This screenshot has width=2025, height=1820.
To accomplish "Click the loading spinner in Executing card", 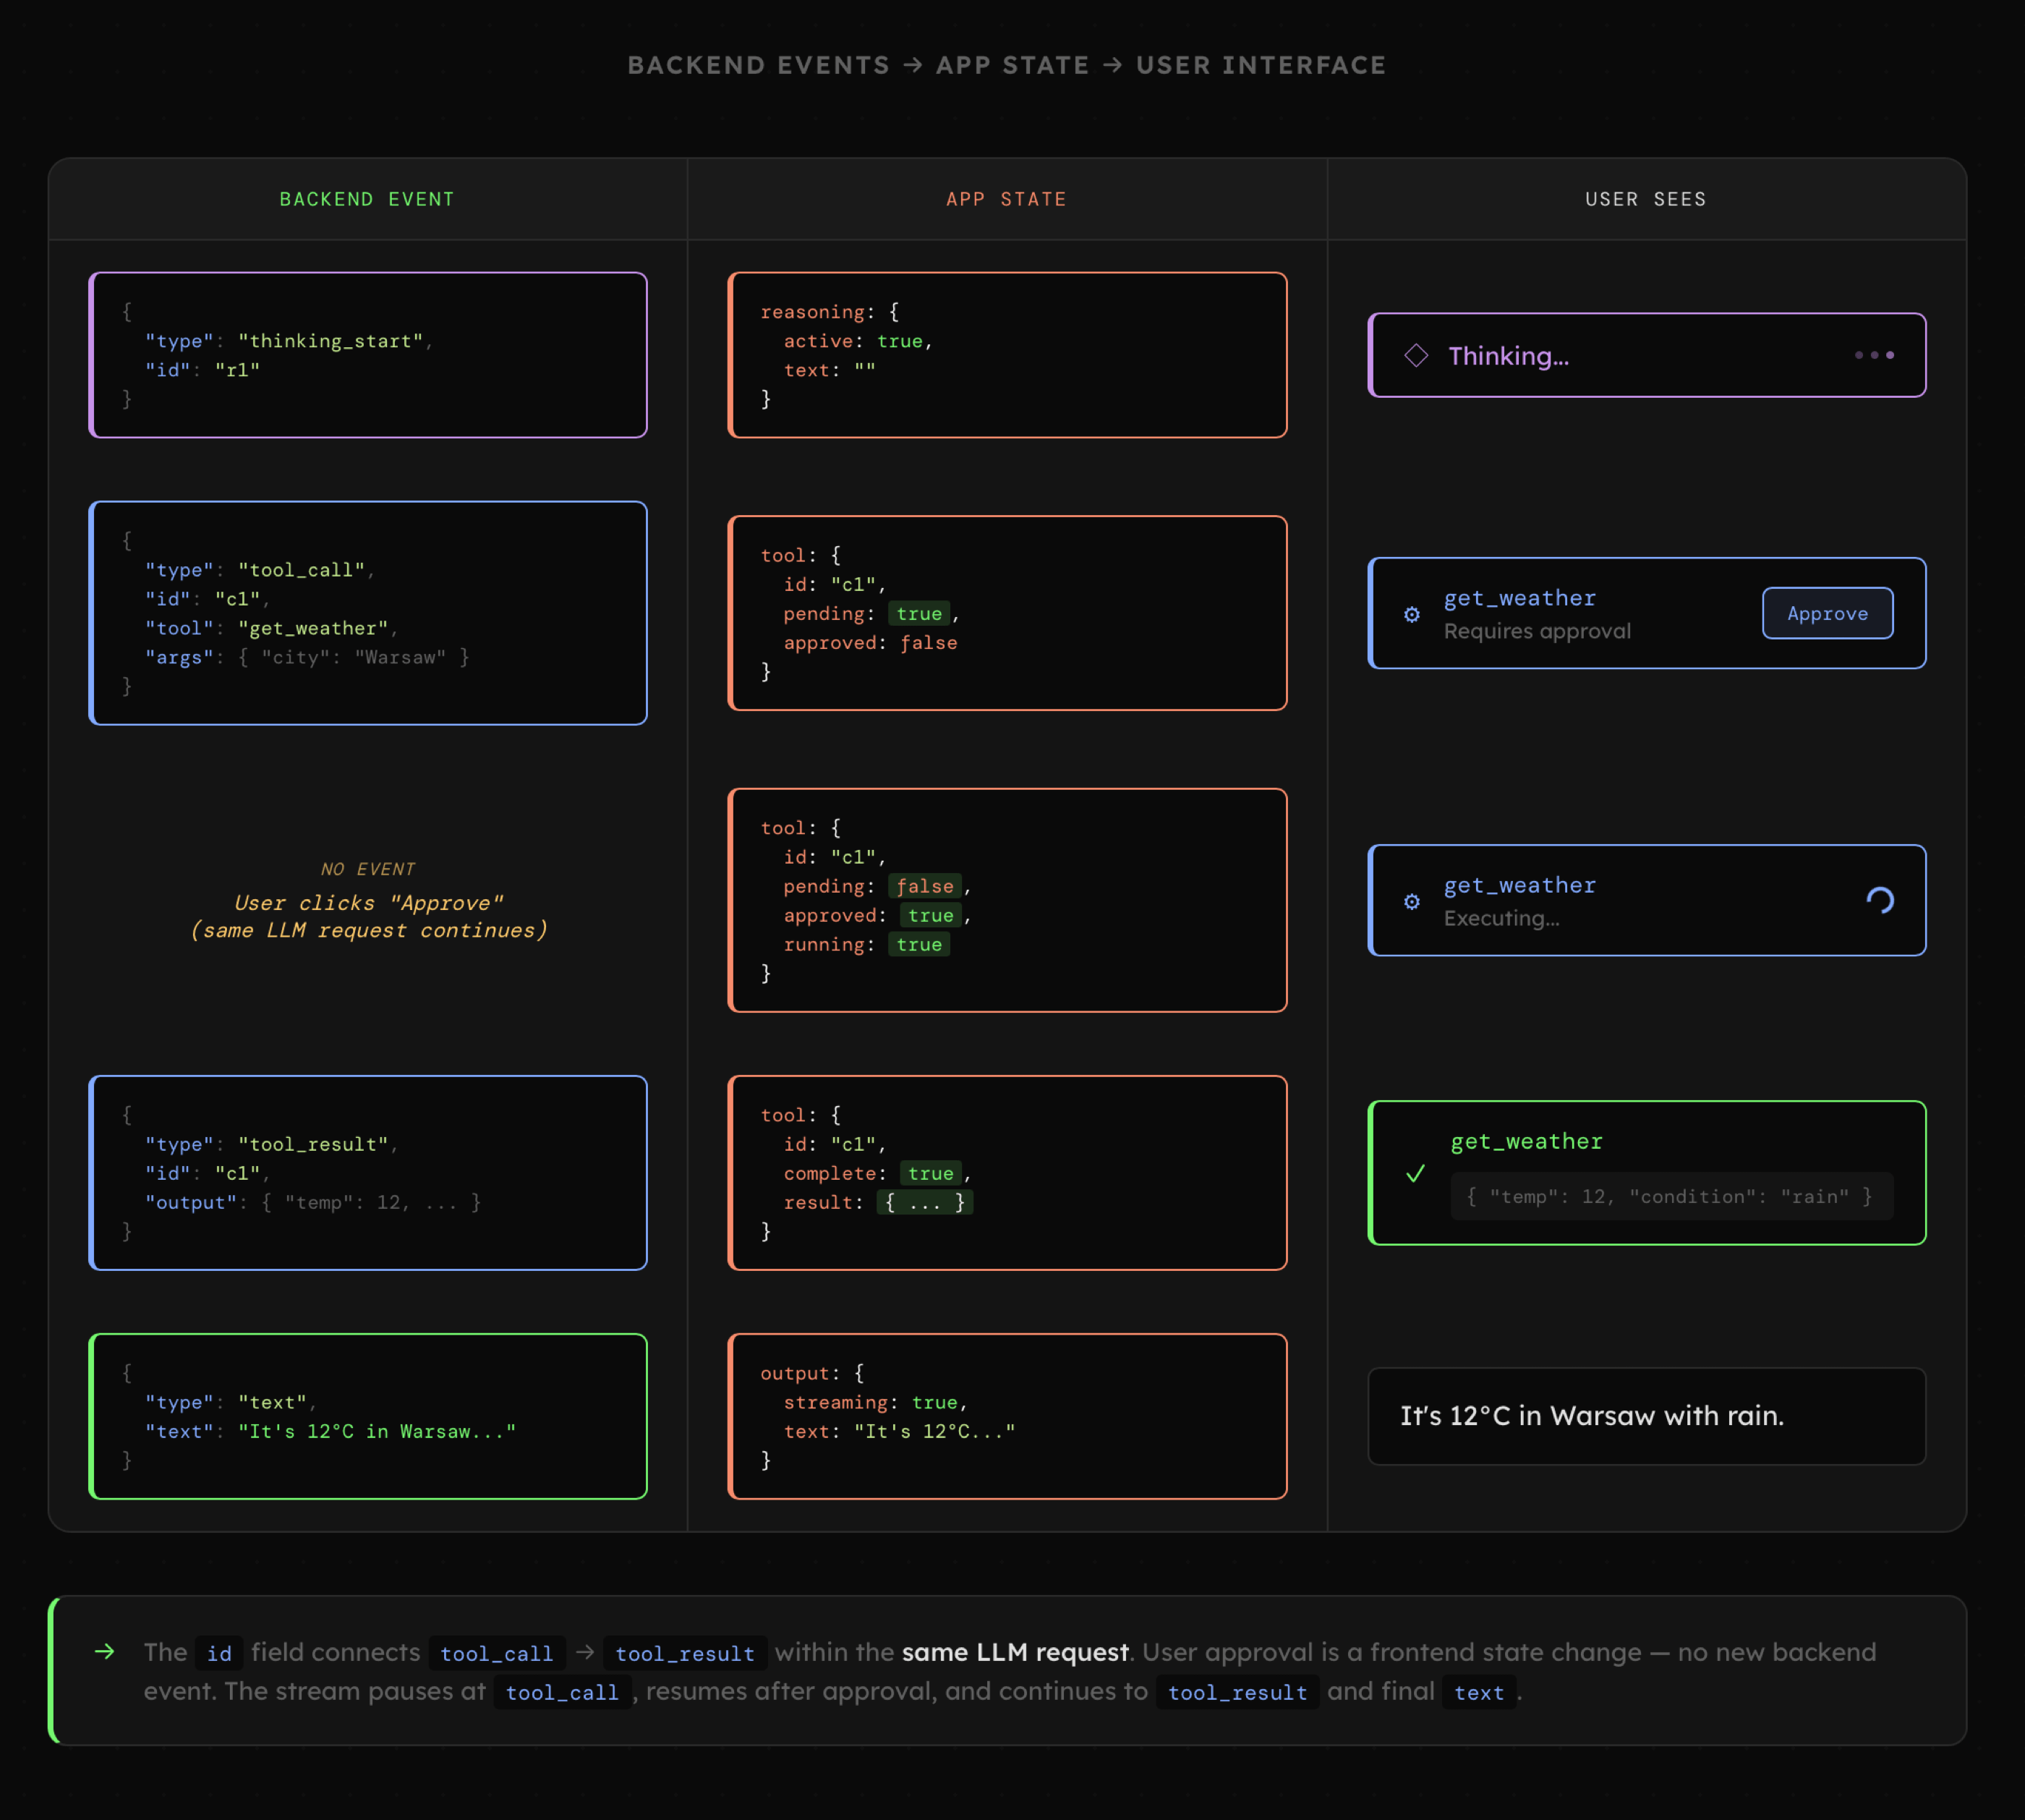I will [x=1879, y=900].
